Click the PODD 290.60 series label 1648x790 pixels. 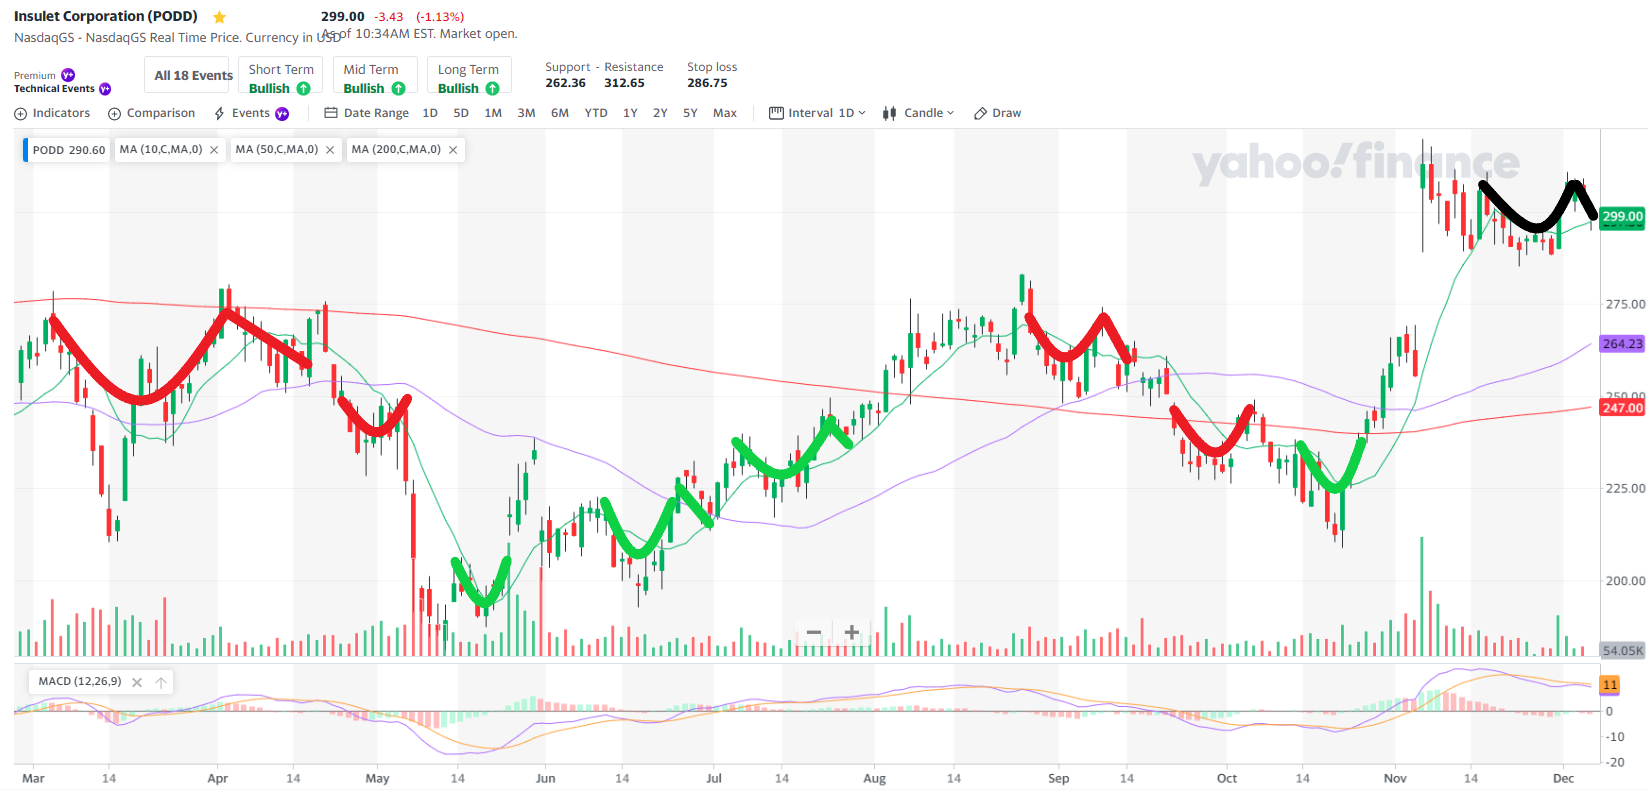(x=68, y=150)
